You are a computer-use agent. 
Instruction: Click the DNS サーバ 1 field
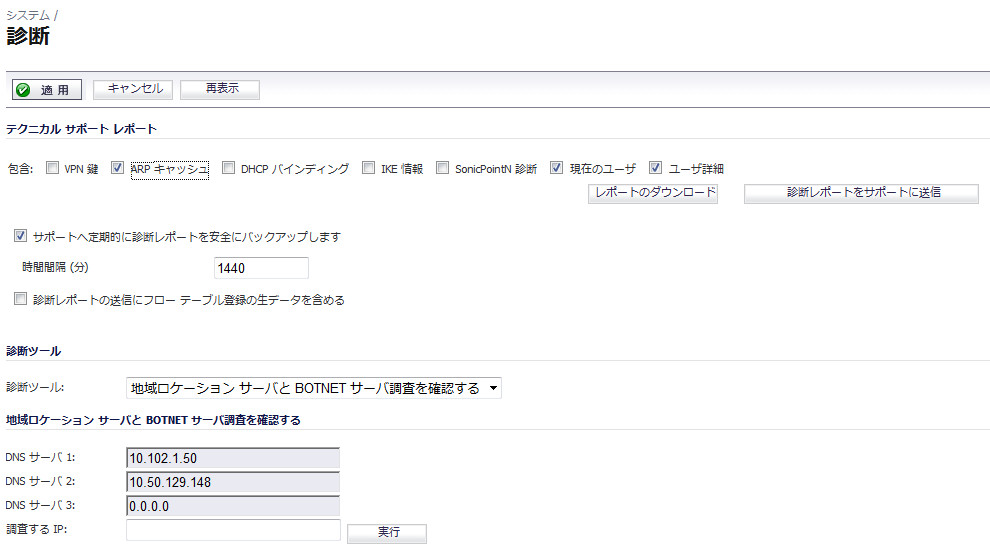click(x=233, y=458)
